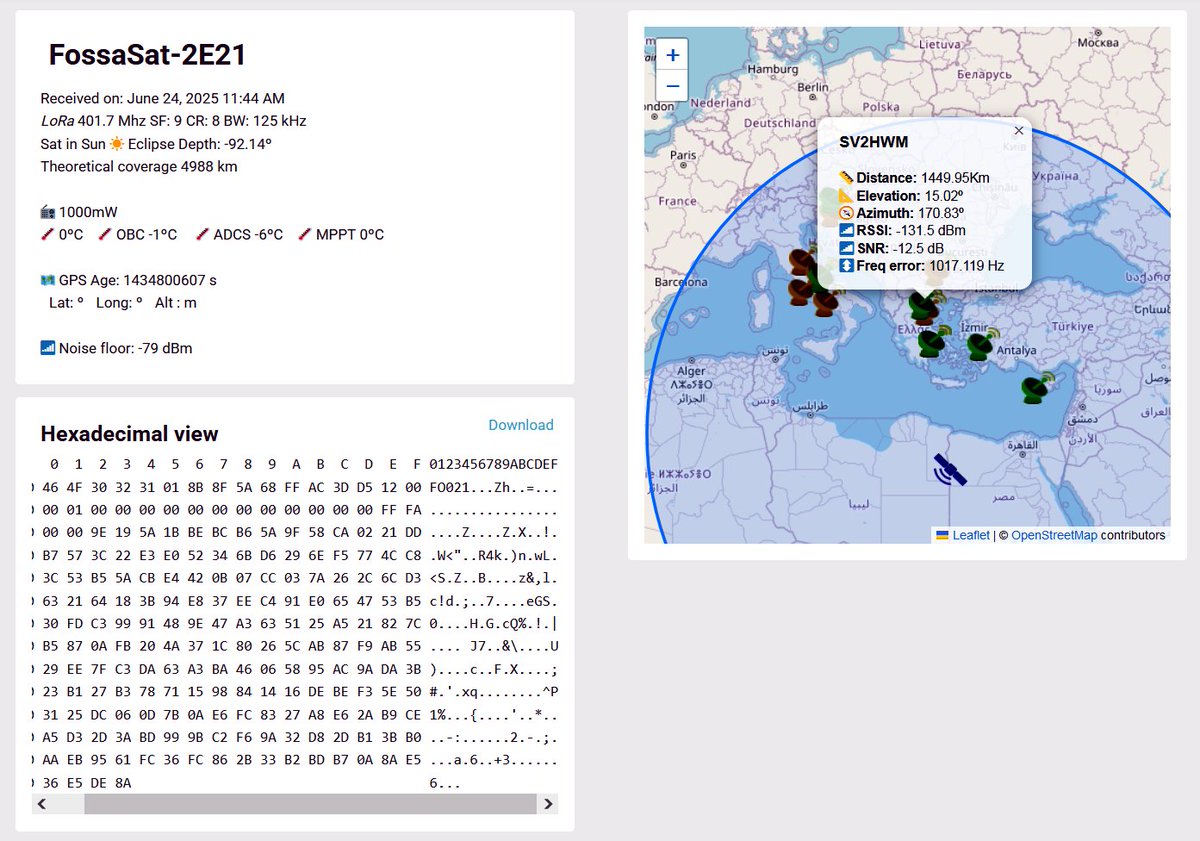Open the OpenStreetMap contributors link

(1054, 535)
